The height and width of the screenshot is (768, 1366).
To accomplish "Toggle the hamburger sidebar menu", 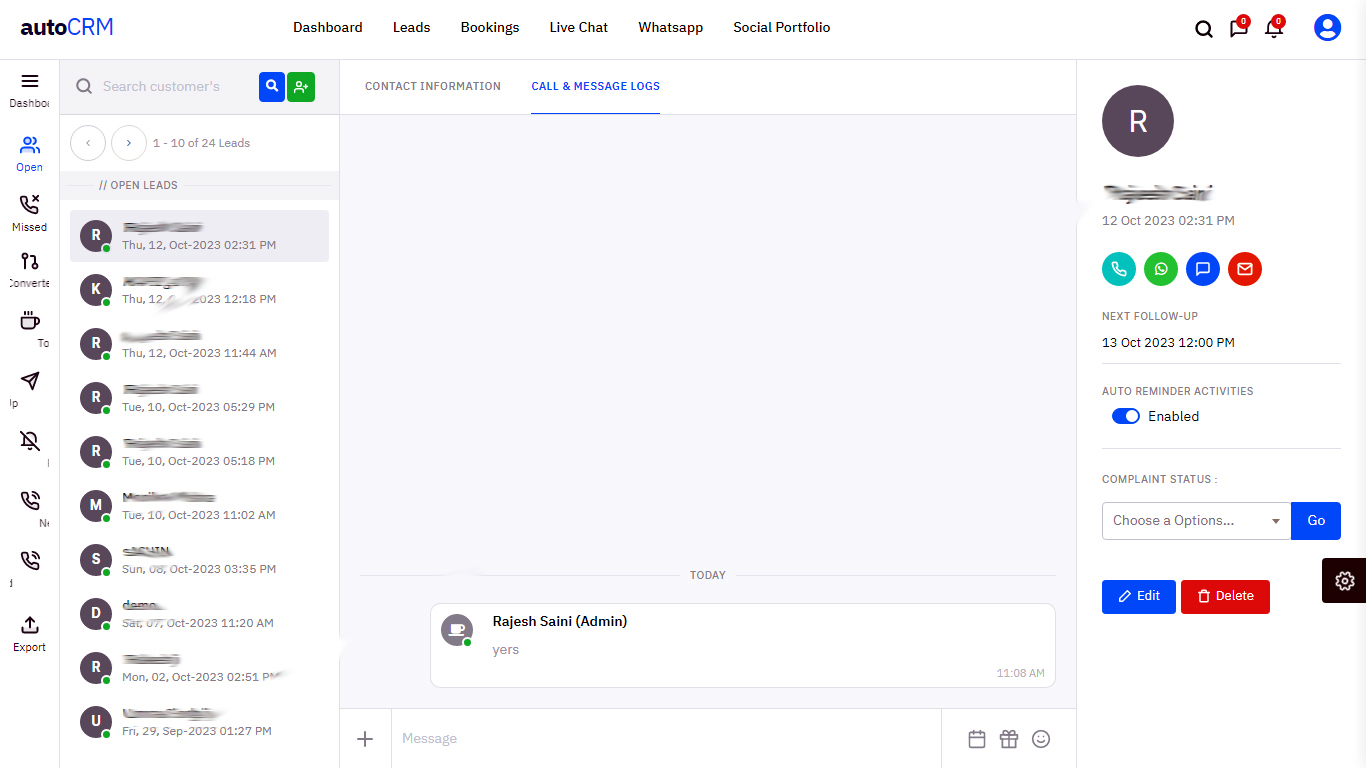I will (x=30, y=81).
